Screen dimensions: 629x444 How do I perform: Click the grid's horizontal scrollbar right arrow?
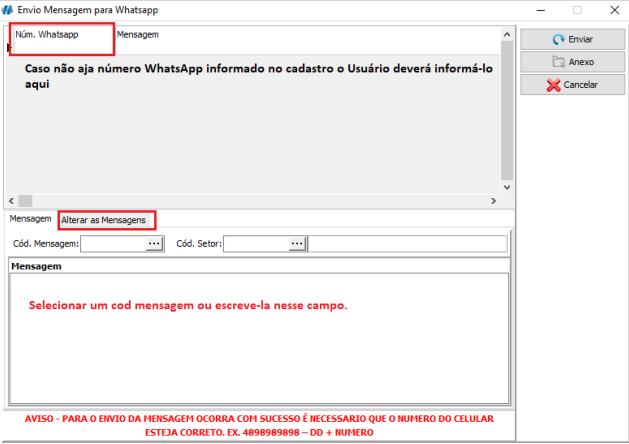[x=493, y=201]
